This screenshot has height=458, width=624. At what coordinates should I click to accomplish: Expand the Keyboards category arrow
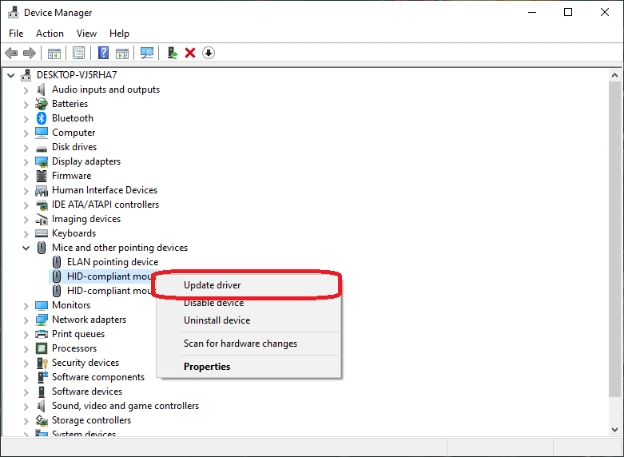pyautogui.click(x=26, y=233)
